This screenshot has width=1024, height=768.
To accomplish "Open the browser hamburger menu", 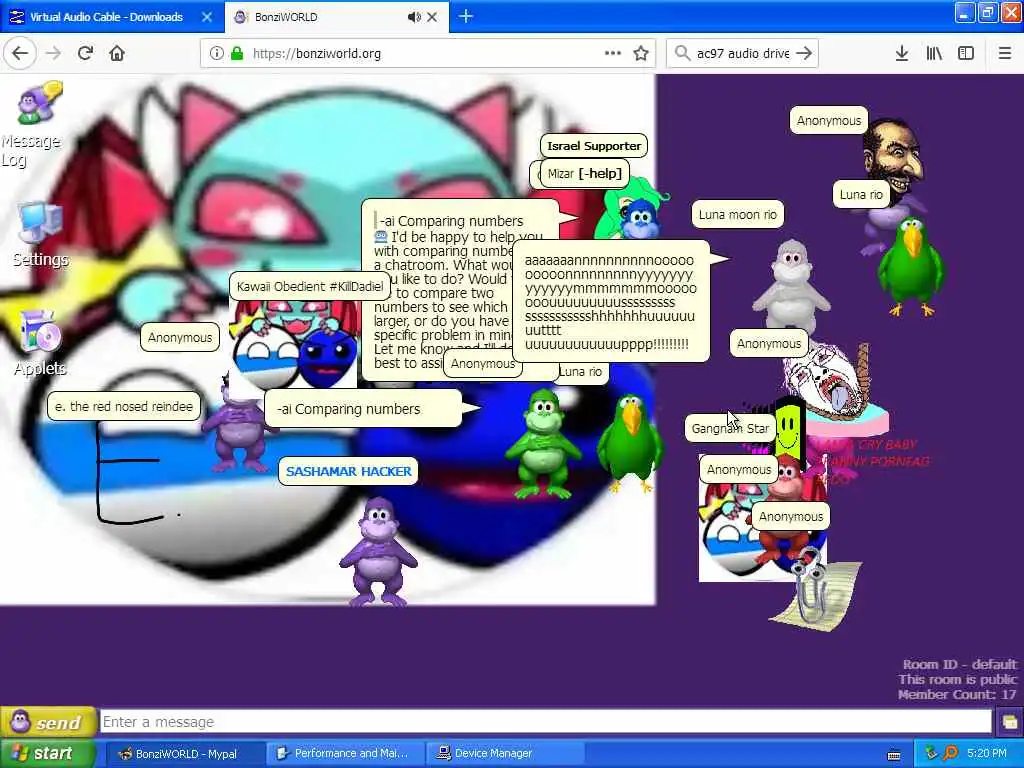I will (1004, 54).
